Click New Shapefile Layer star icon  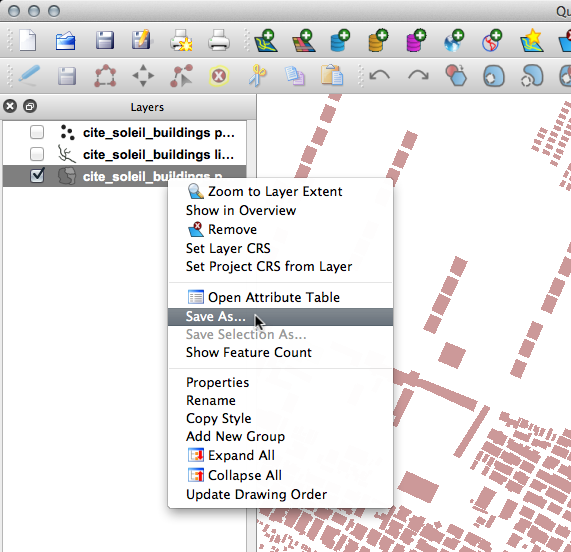click(x=531, y=40)
